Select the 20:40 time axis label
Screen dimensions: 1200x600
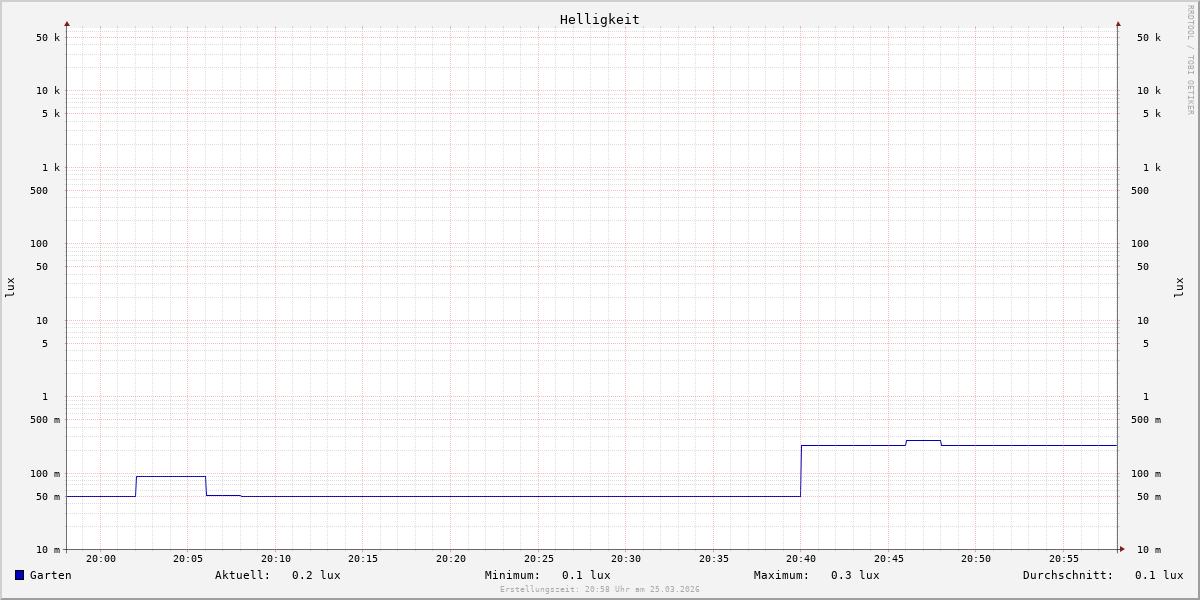click(801, 559)
